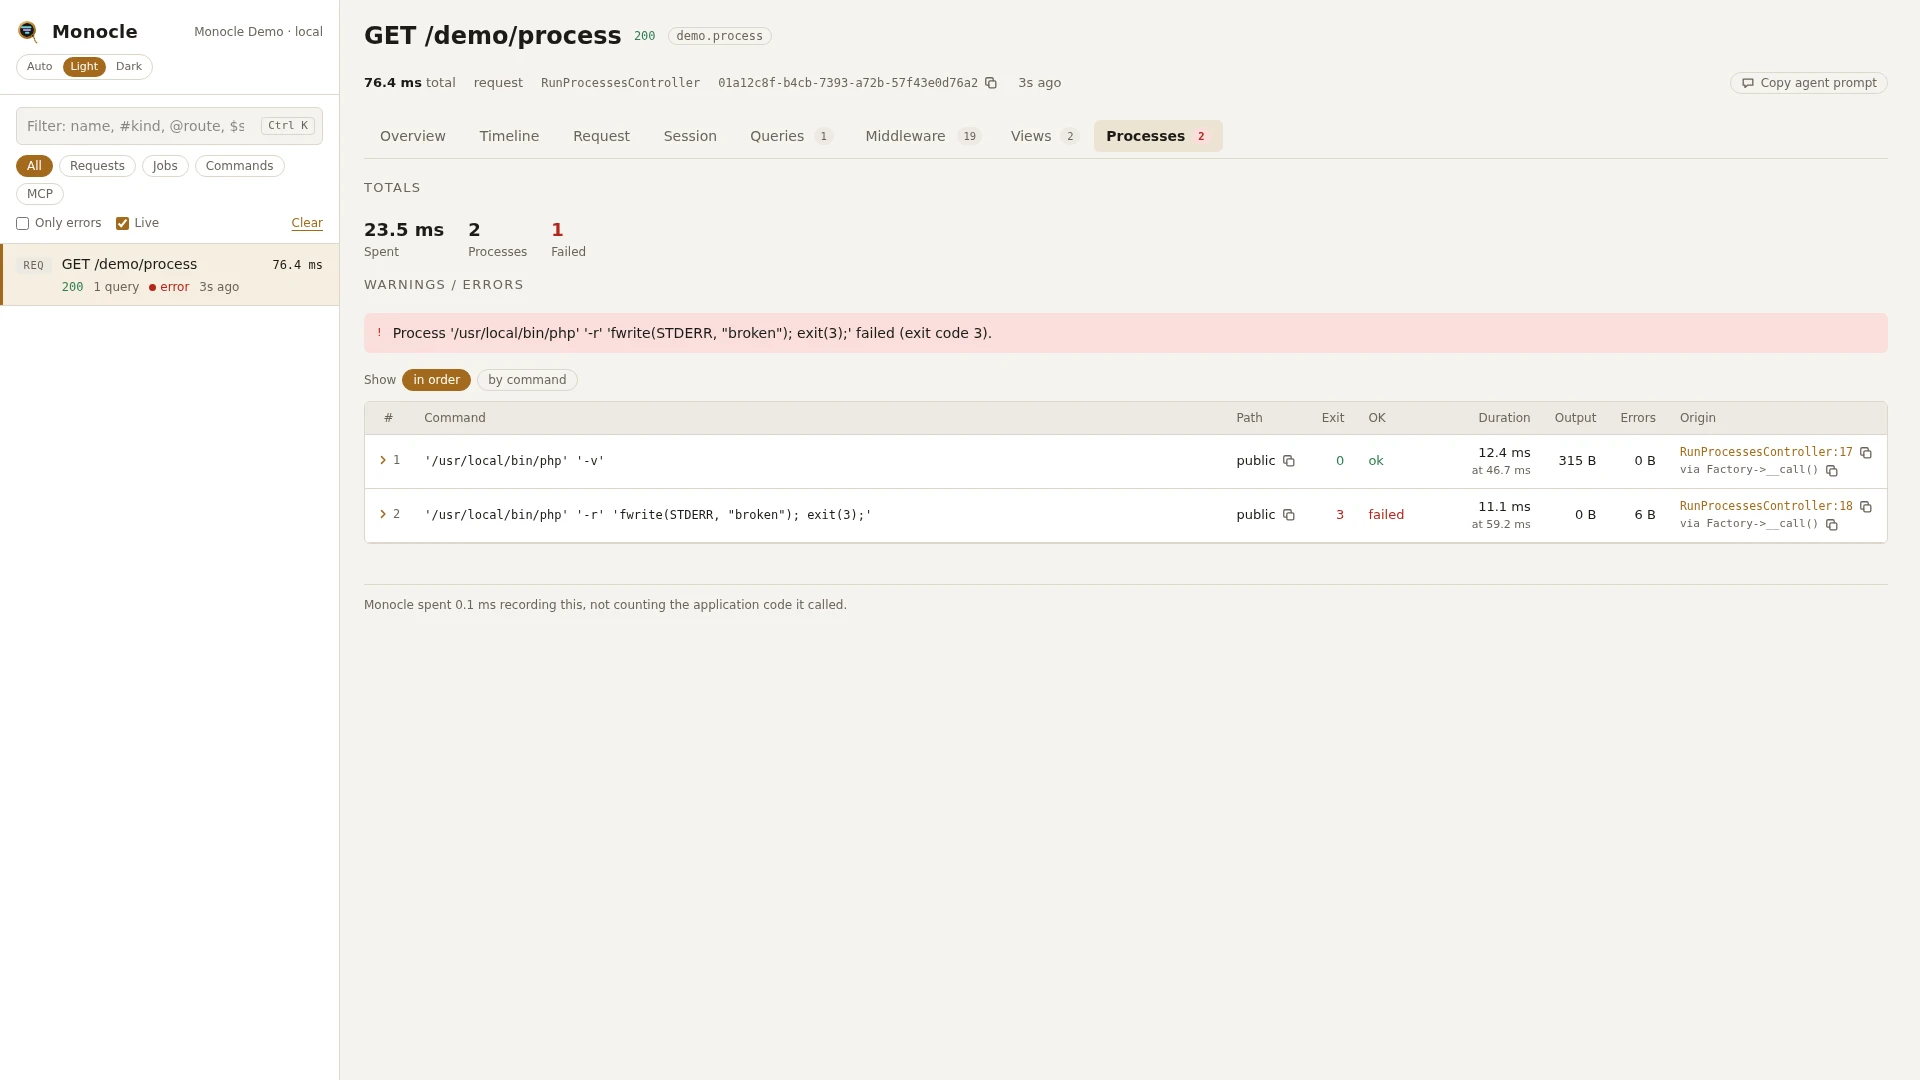Show processes in order
1920x1080 pixels.
click(x=436, y=380)
